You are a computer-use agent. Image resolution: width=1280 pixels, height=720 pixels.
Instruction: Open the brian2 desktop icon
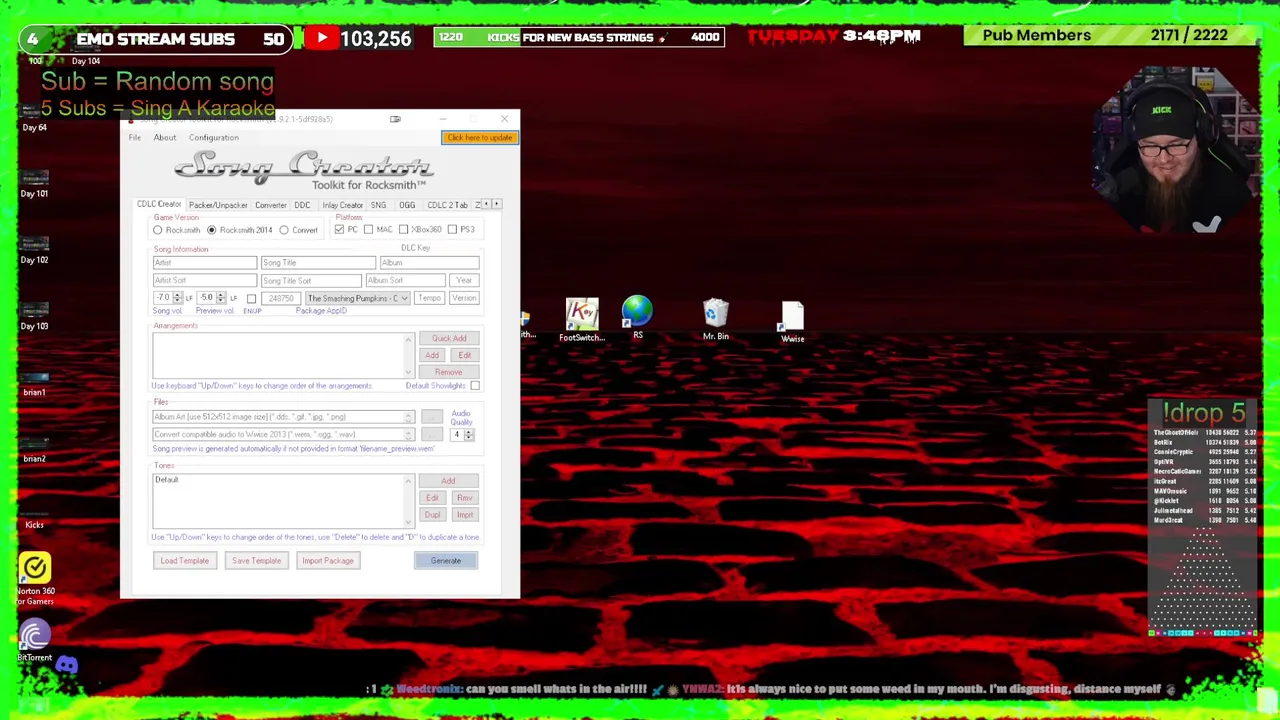pyautogui.click(x=35, y=447)
